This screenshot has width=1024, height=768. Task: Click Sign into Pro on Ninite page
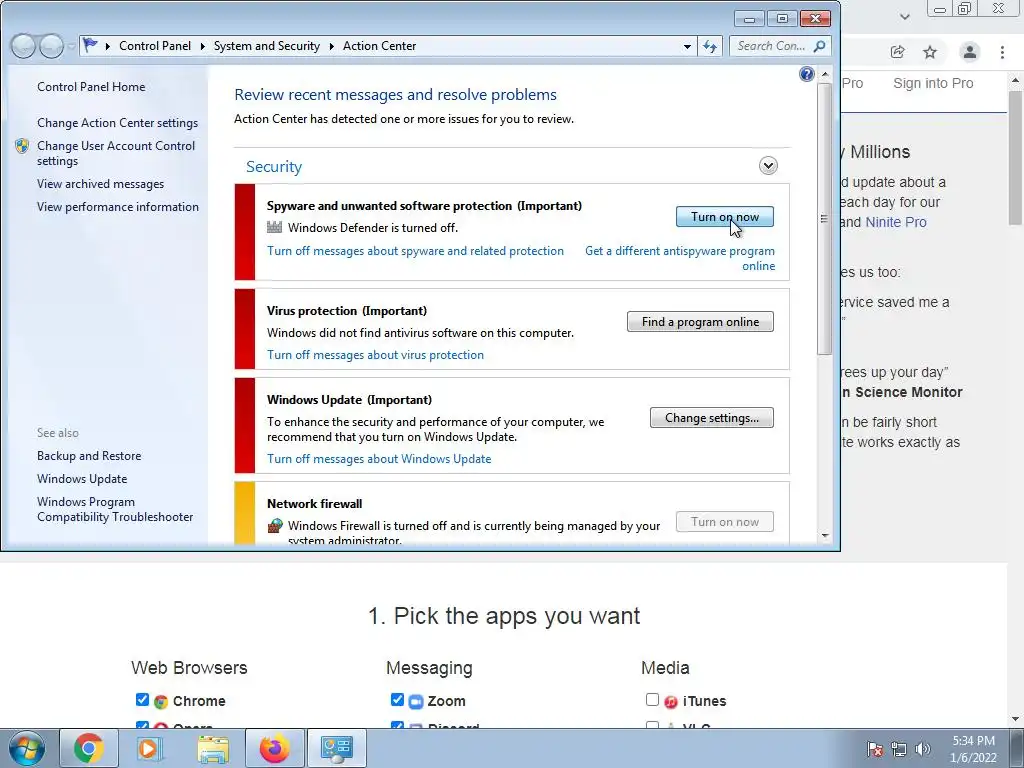coord(933,84)
